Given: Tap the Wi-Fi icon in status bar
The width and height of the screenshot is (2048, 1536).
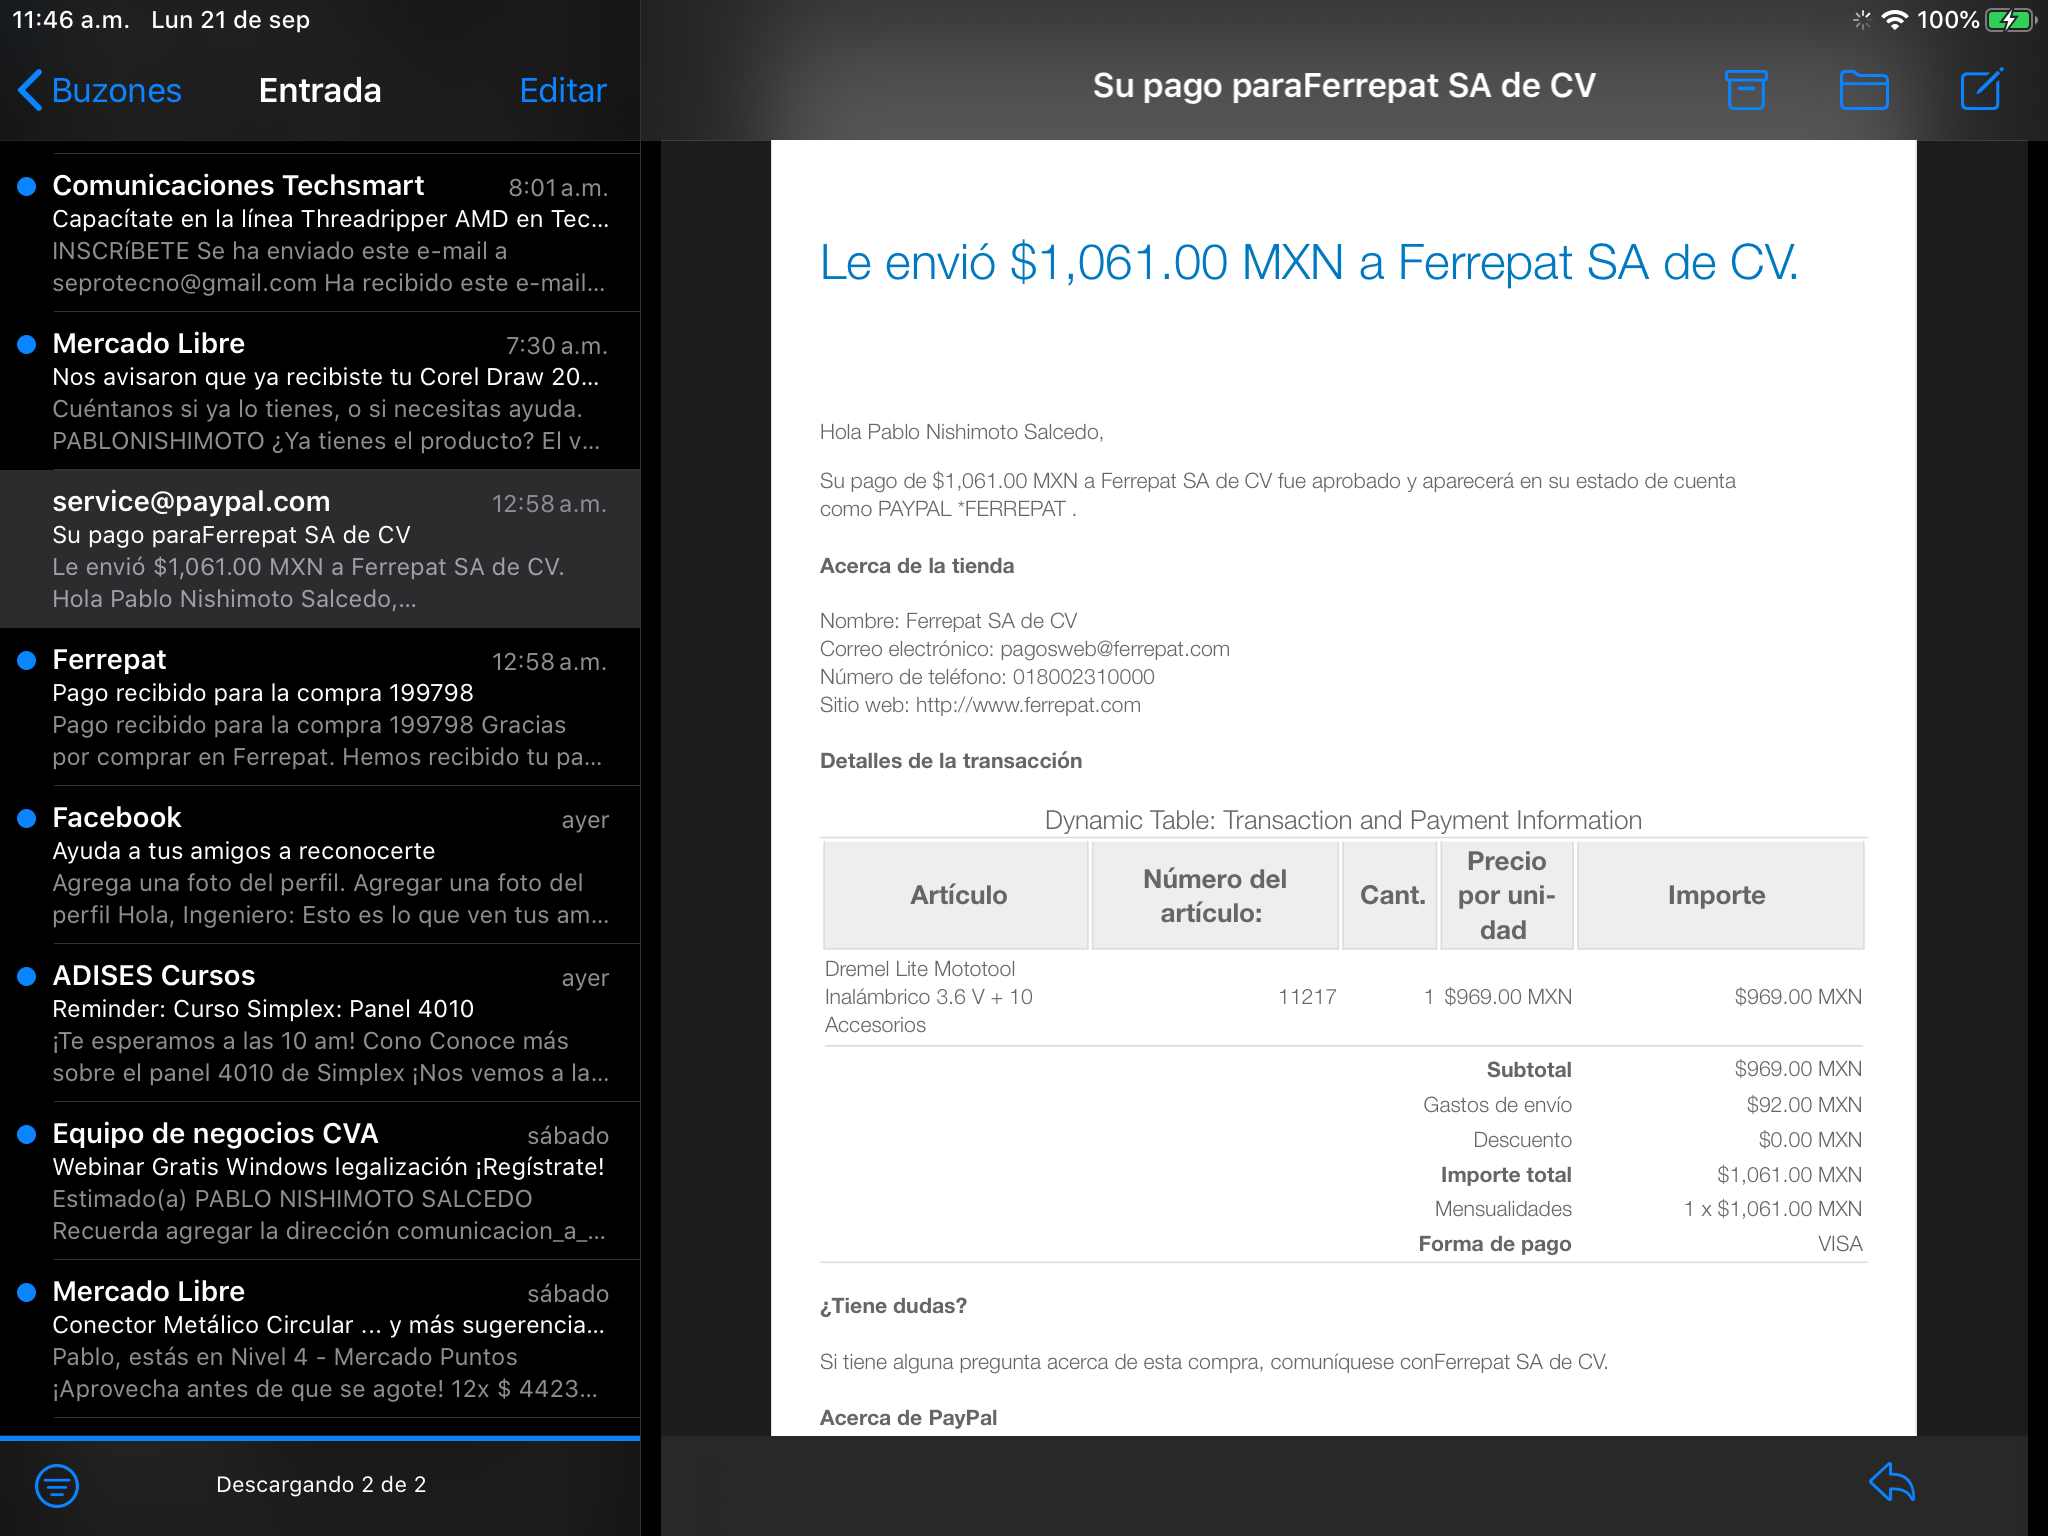Looking at the screenshot, I should tap(1894, 20).
